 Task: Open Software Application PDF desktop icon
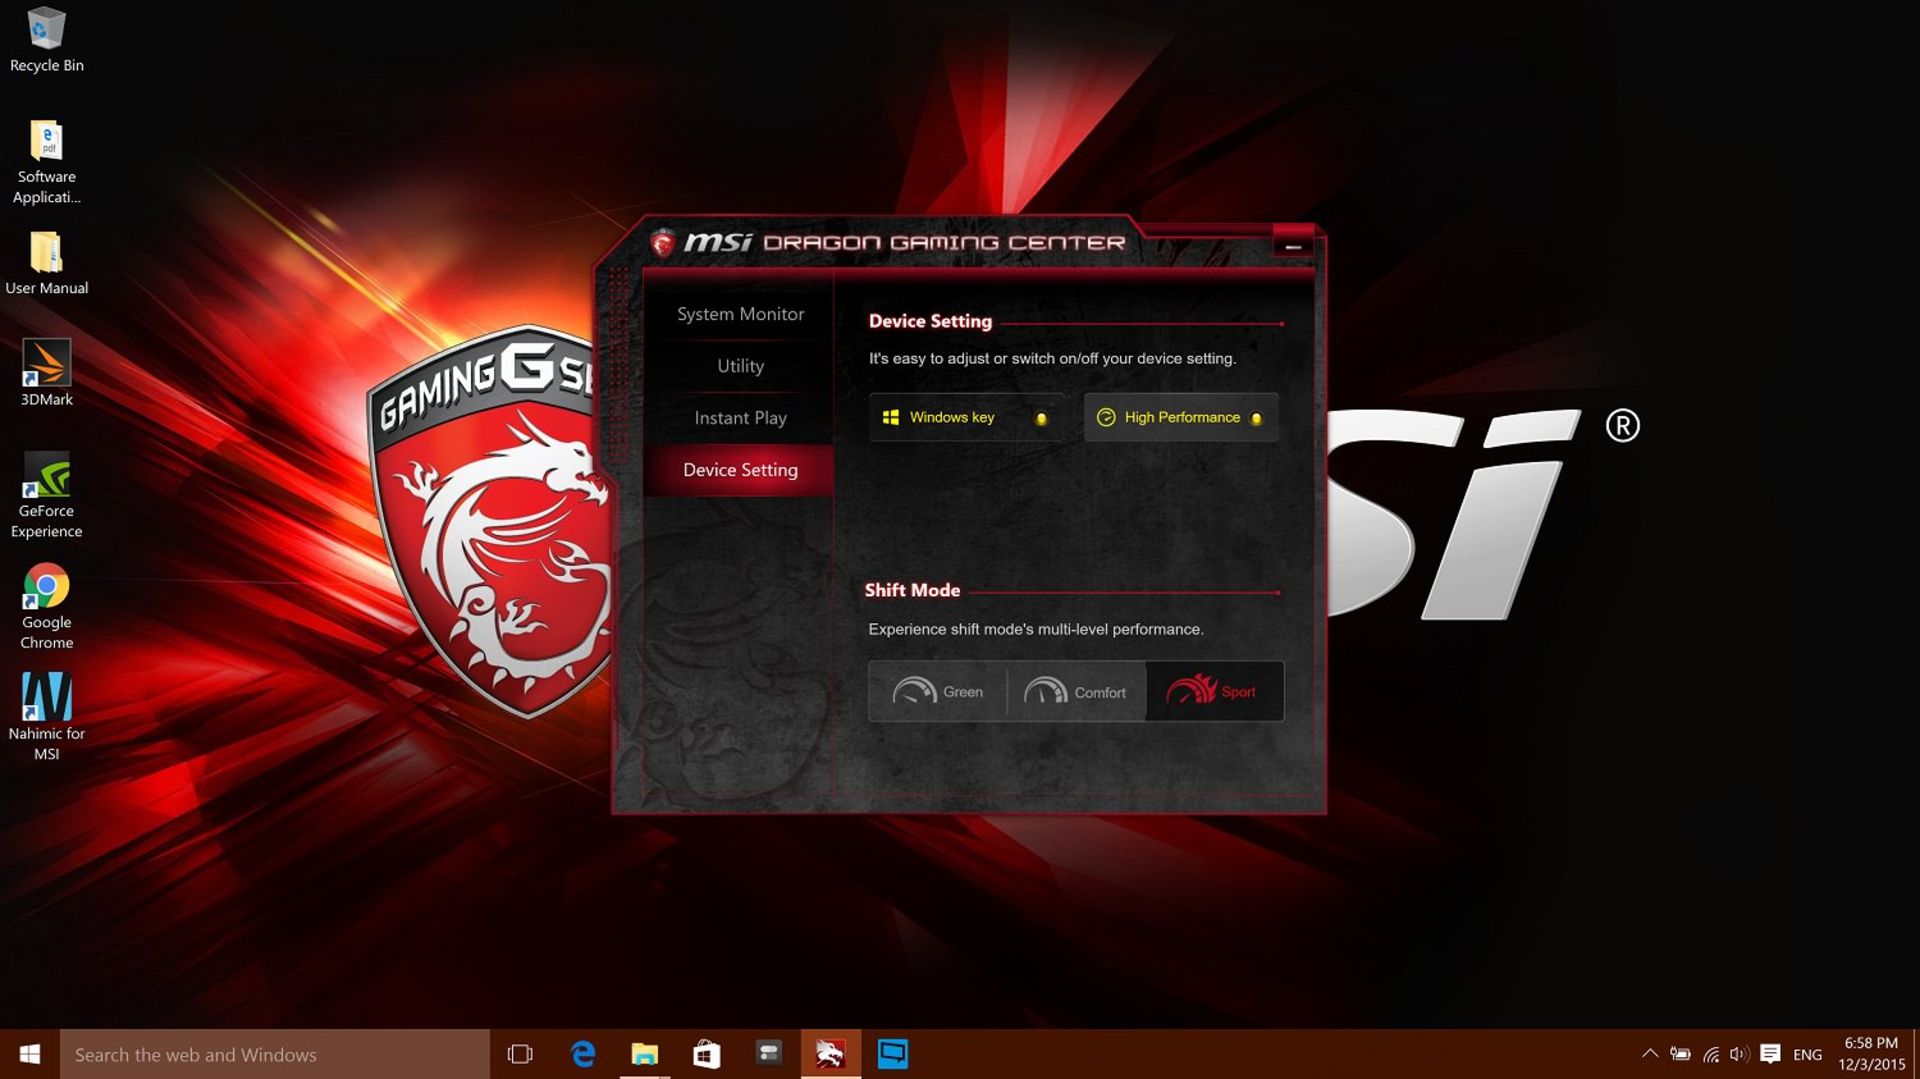tap(46, 162)
